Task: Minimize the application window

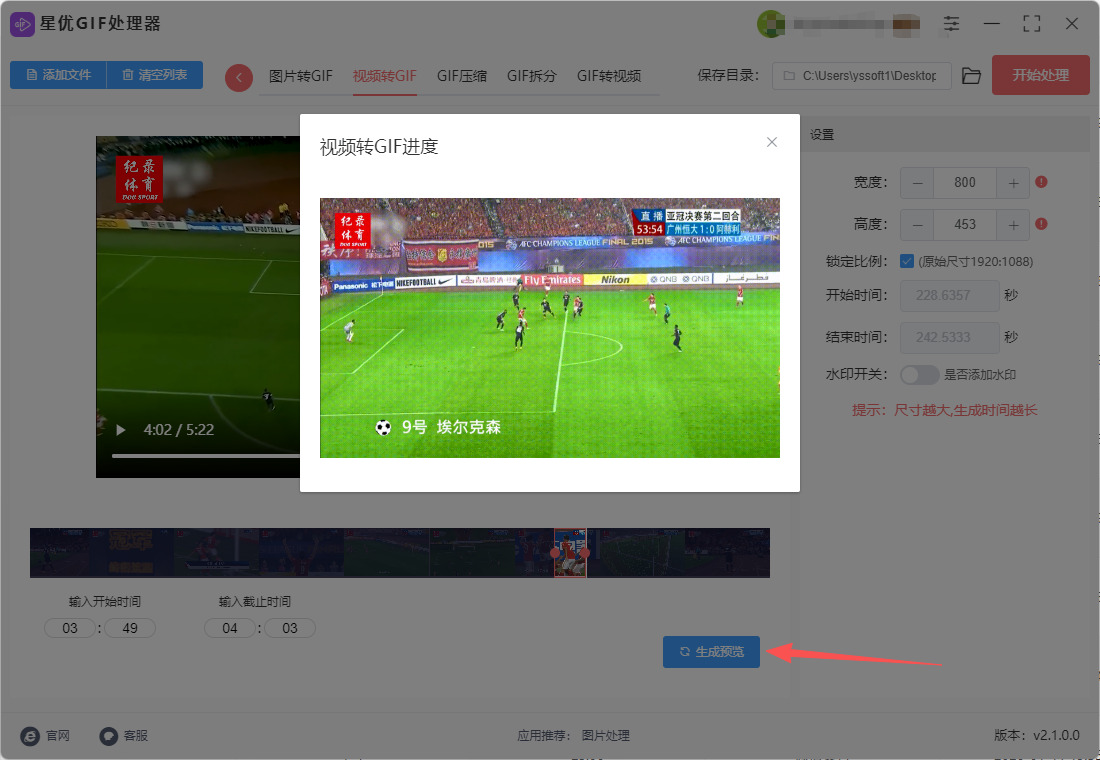Action: click(x=991, y=24)
